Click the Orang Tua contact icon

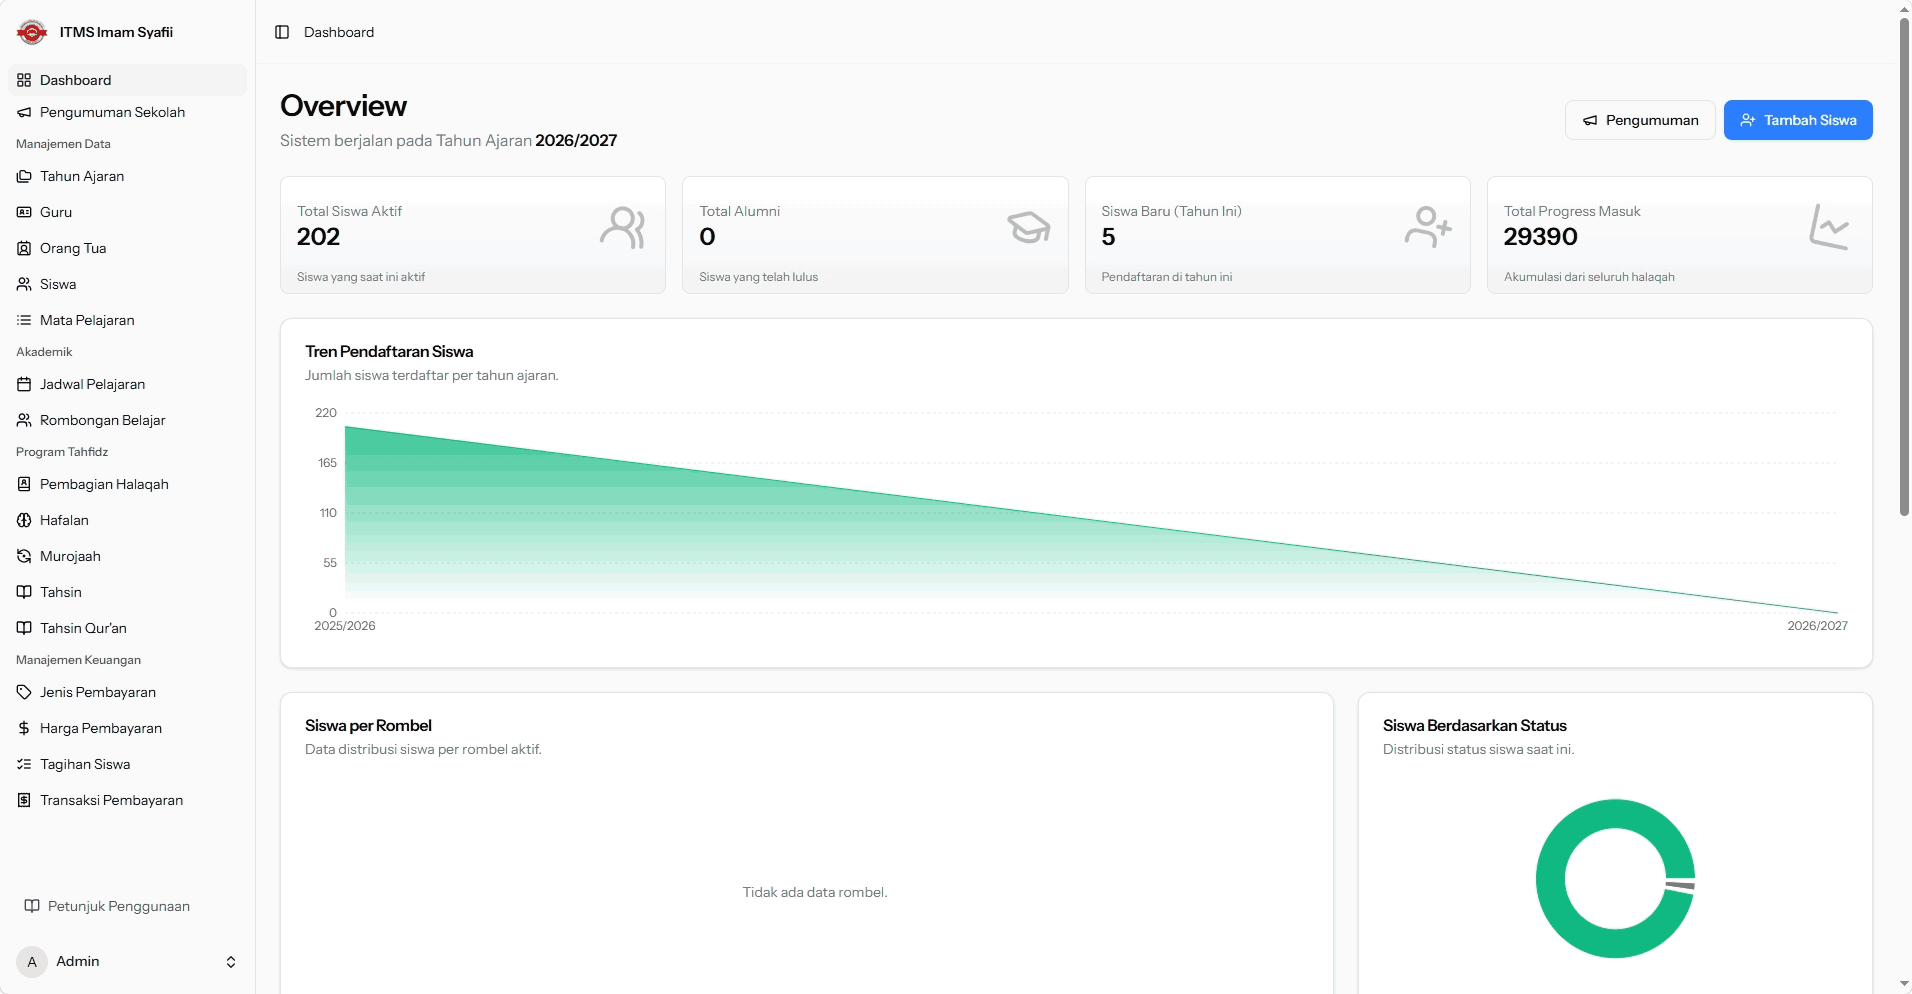point(24,248)
